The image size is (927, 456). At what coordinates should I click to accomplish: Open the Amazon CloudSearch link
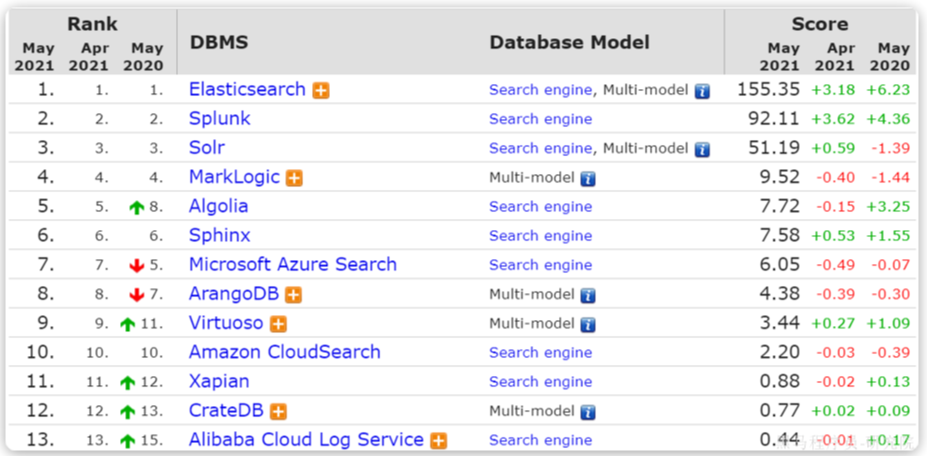284,352
